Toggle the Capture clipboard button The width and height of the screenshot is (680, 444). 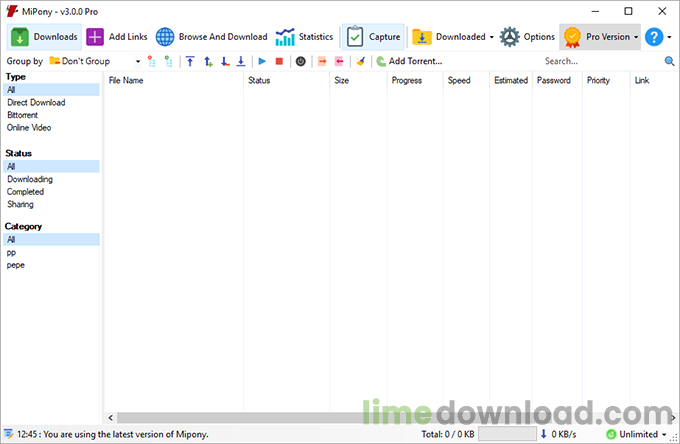373,37
